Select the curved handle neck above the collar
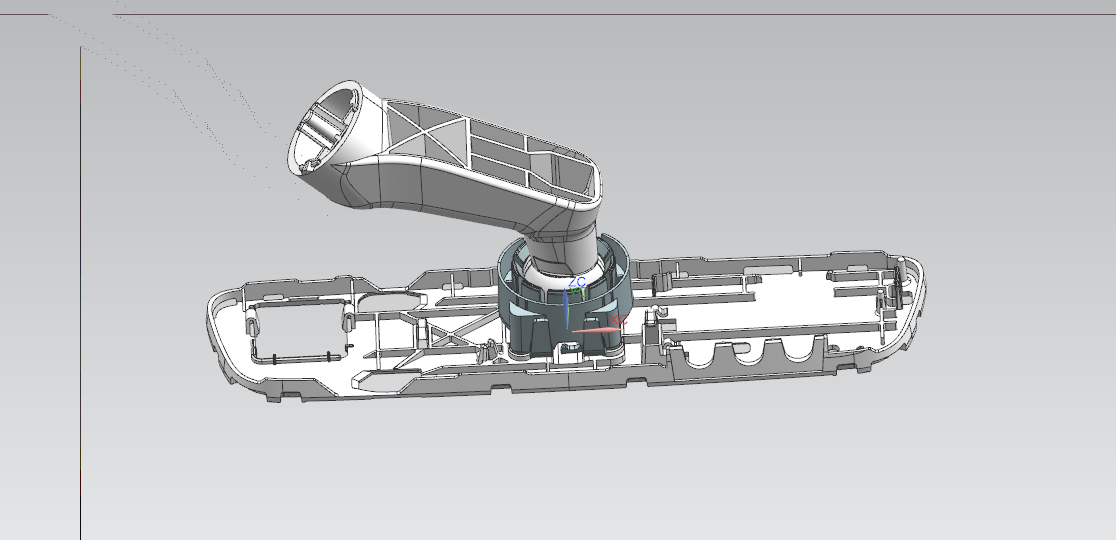1116x540 pixels. pyautogui.click(x=560, y=243)
